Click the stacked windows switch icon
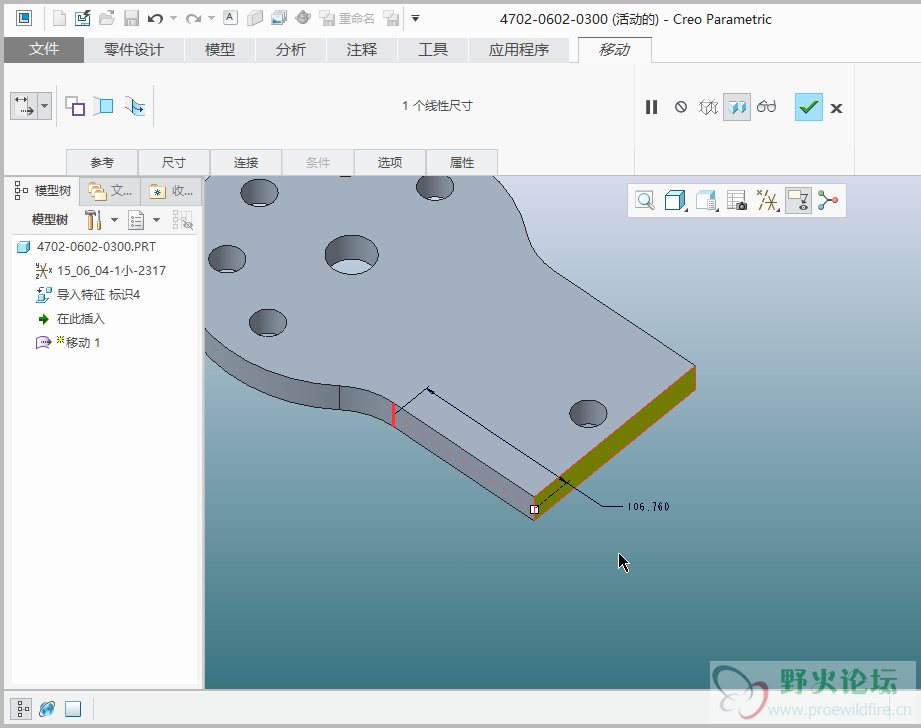This screenshot has height=728, width=921. click(279, 19)
